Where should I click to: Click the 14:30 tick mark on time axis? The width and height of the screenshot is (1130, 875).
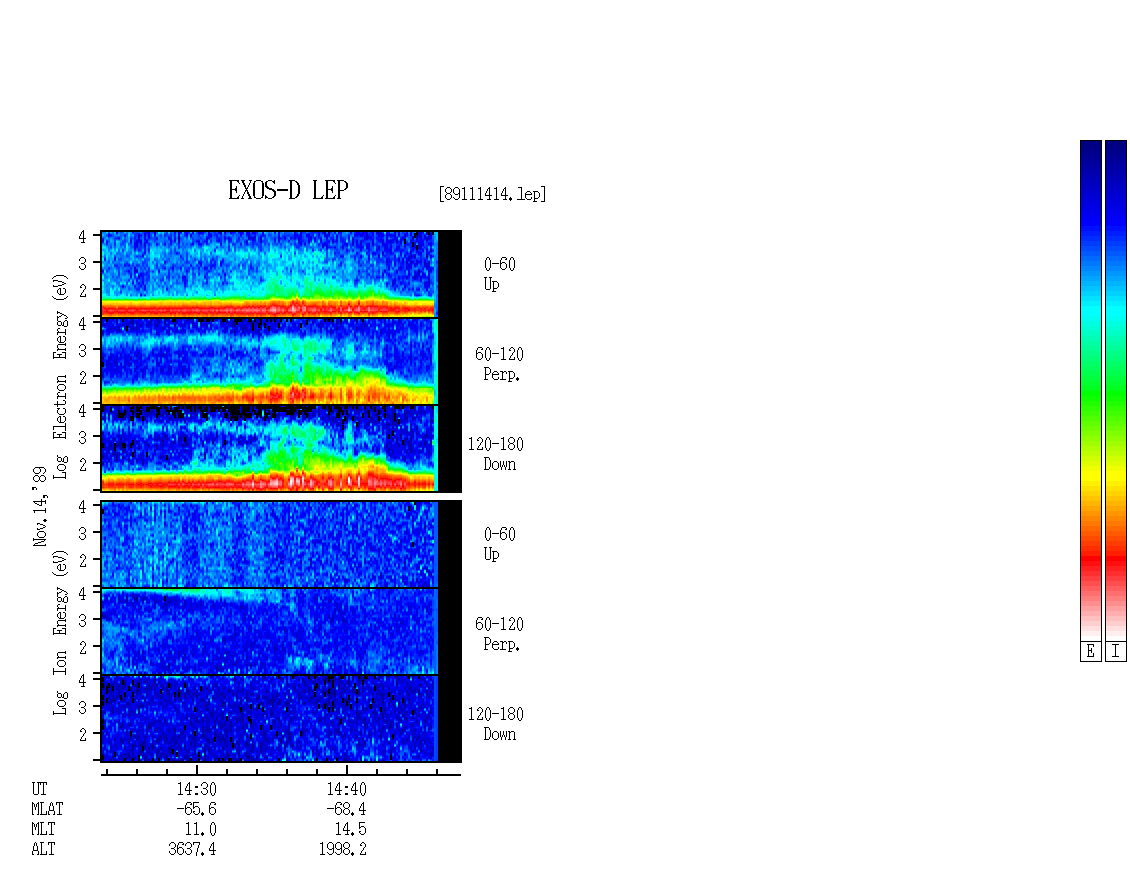[197, 769]
